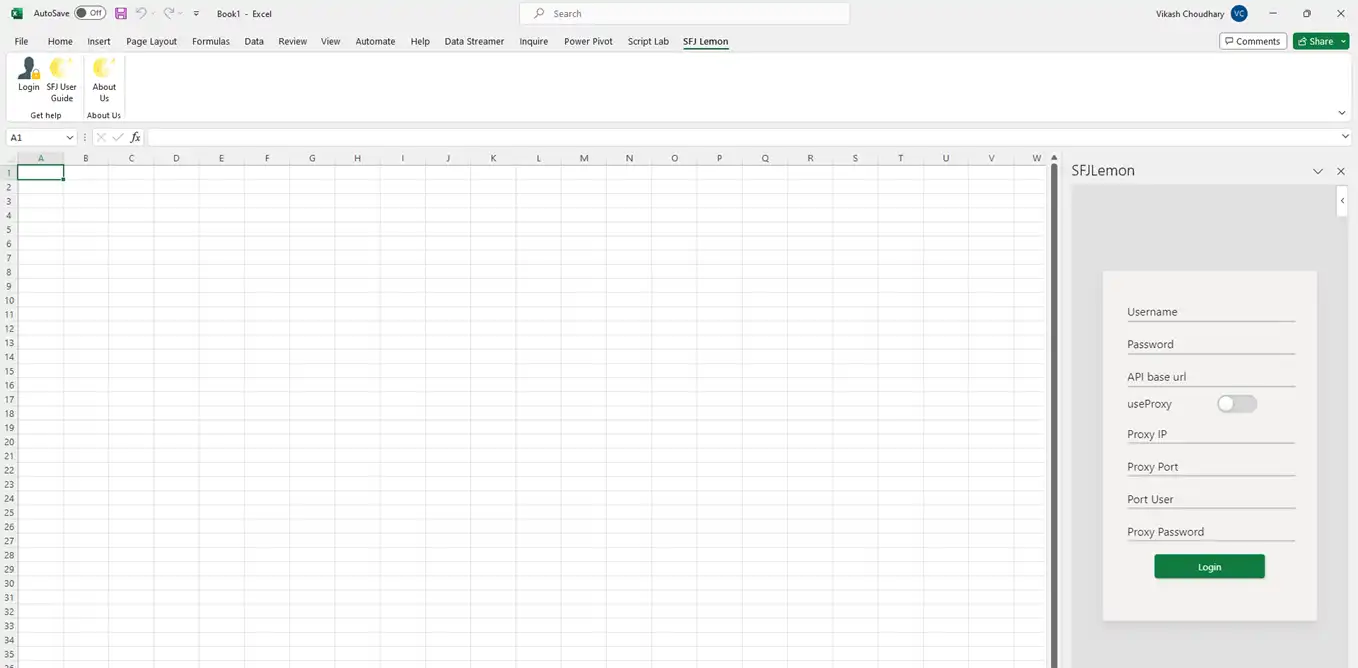1358x668 pixels.
Task: Click the Proxy Port field
Action: 1211,467
